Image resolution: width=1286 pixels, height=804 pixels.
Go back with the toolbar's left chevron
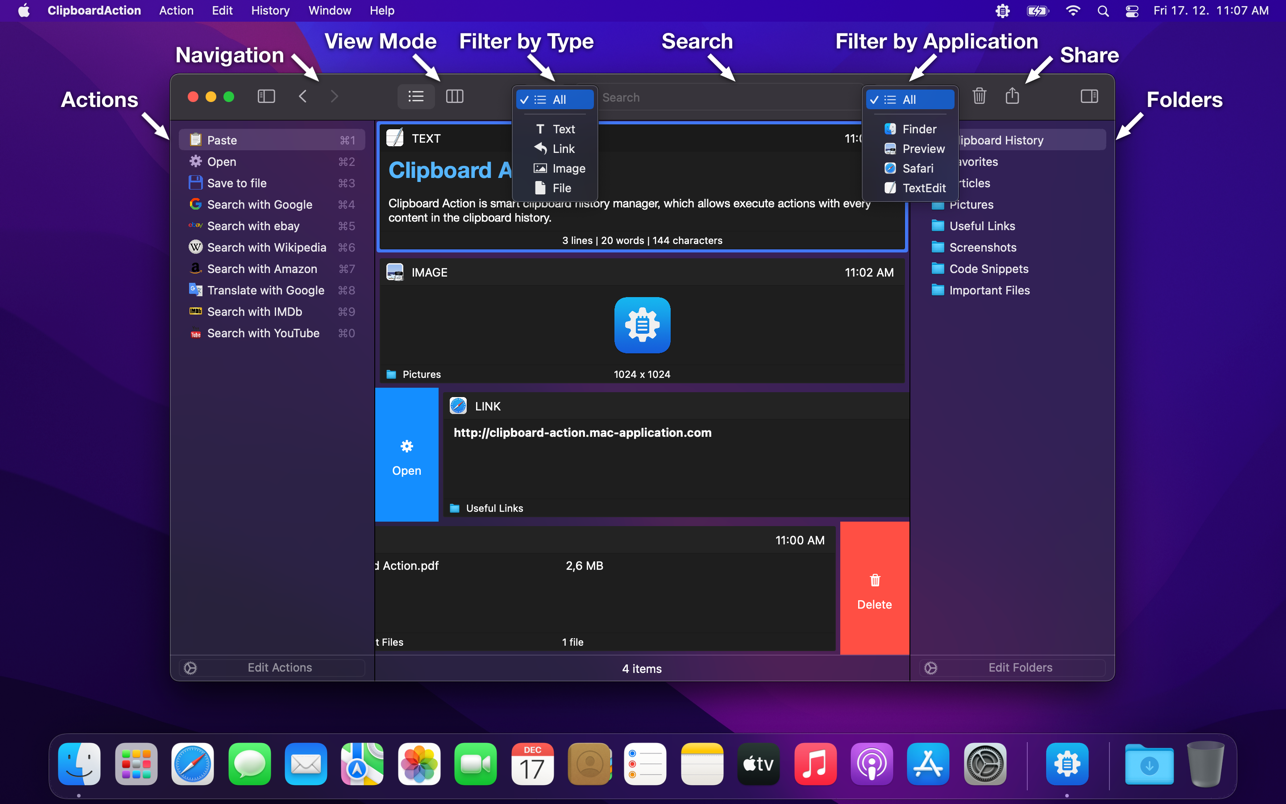[x=303, y=96]
